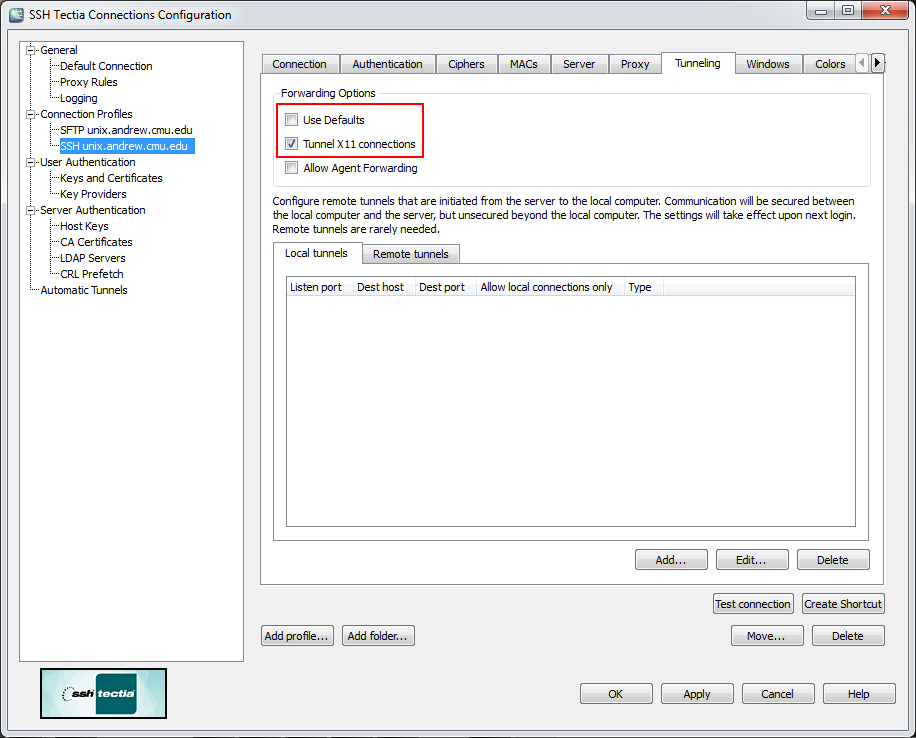The image size is (916, 738).
Task: Click the Add folder... button
Action: [x=377, y=636]
